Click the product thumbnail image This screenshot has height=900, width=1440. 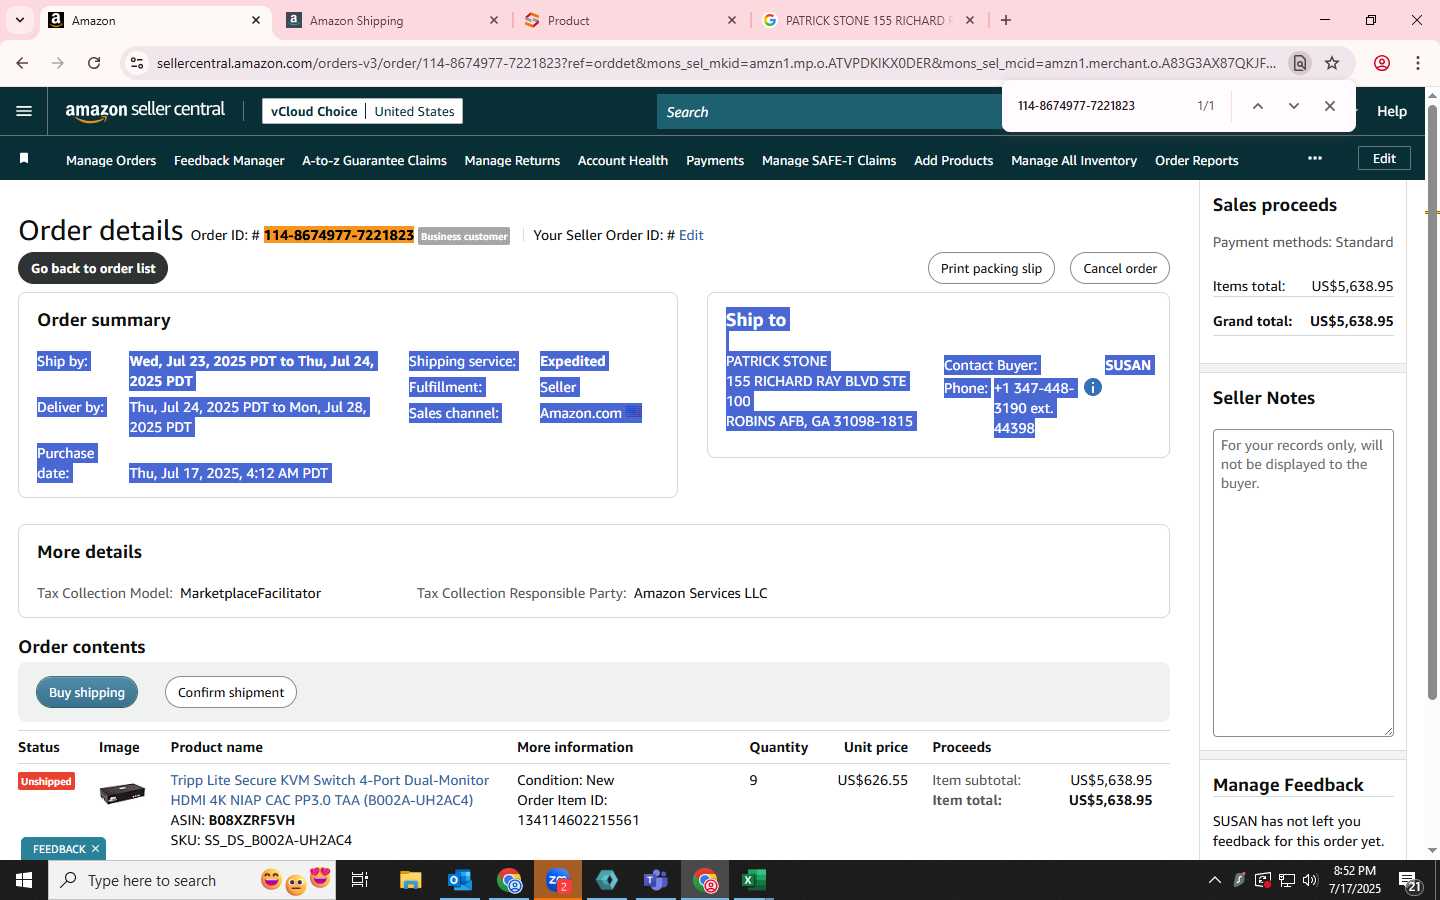pyautogui.click(x=123, y=794)
